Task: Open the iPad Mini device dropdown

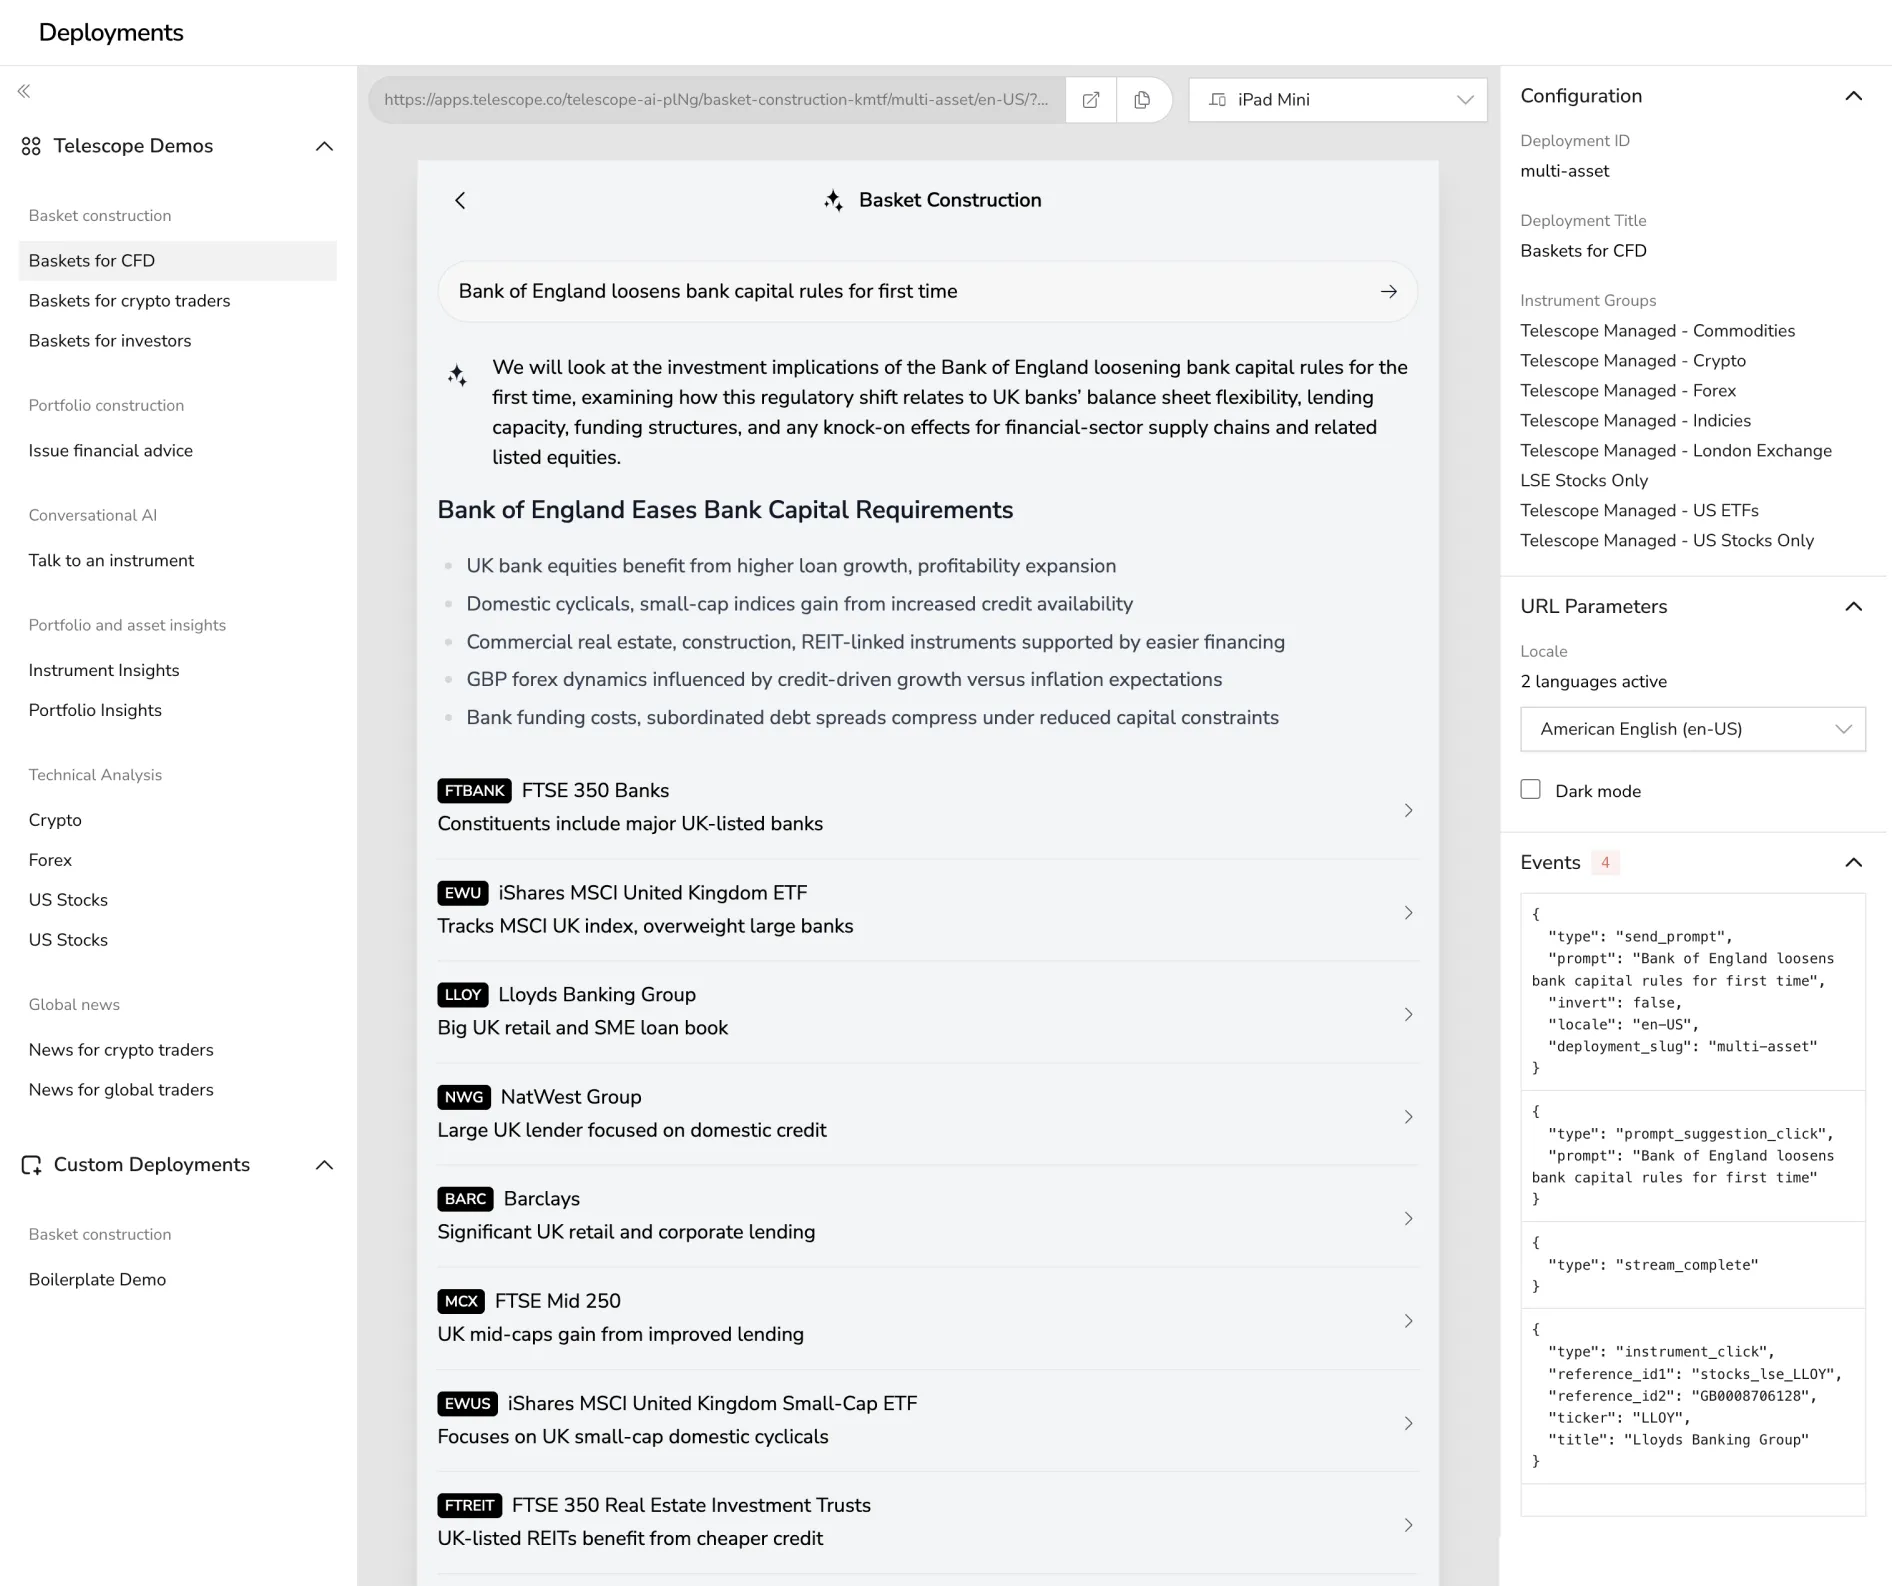Action: point(1465,99)
